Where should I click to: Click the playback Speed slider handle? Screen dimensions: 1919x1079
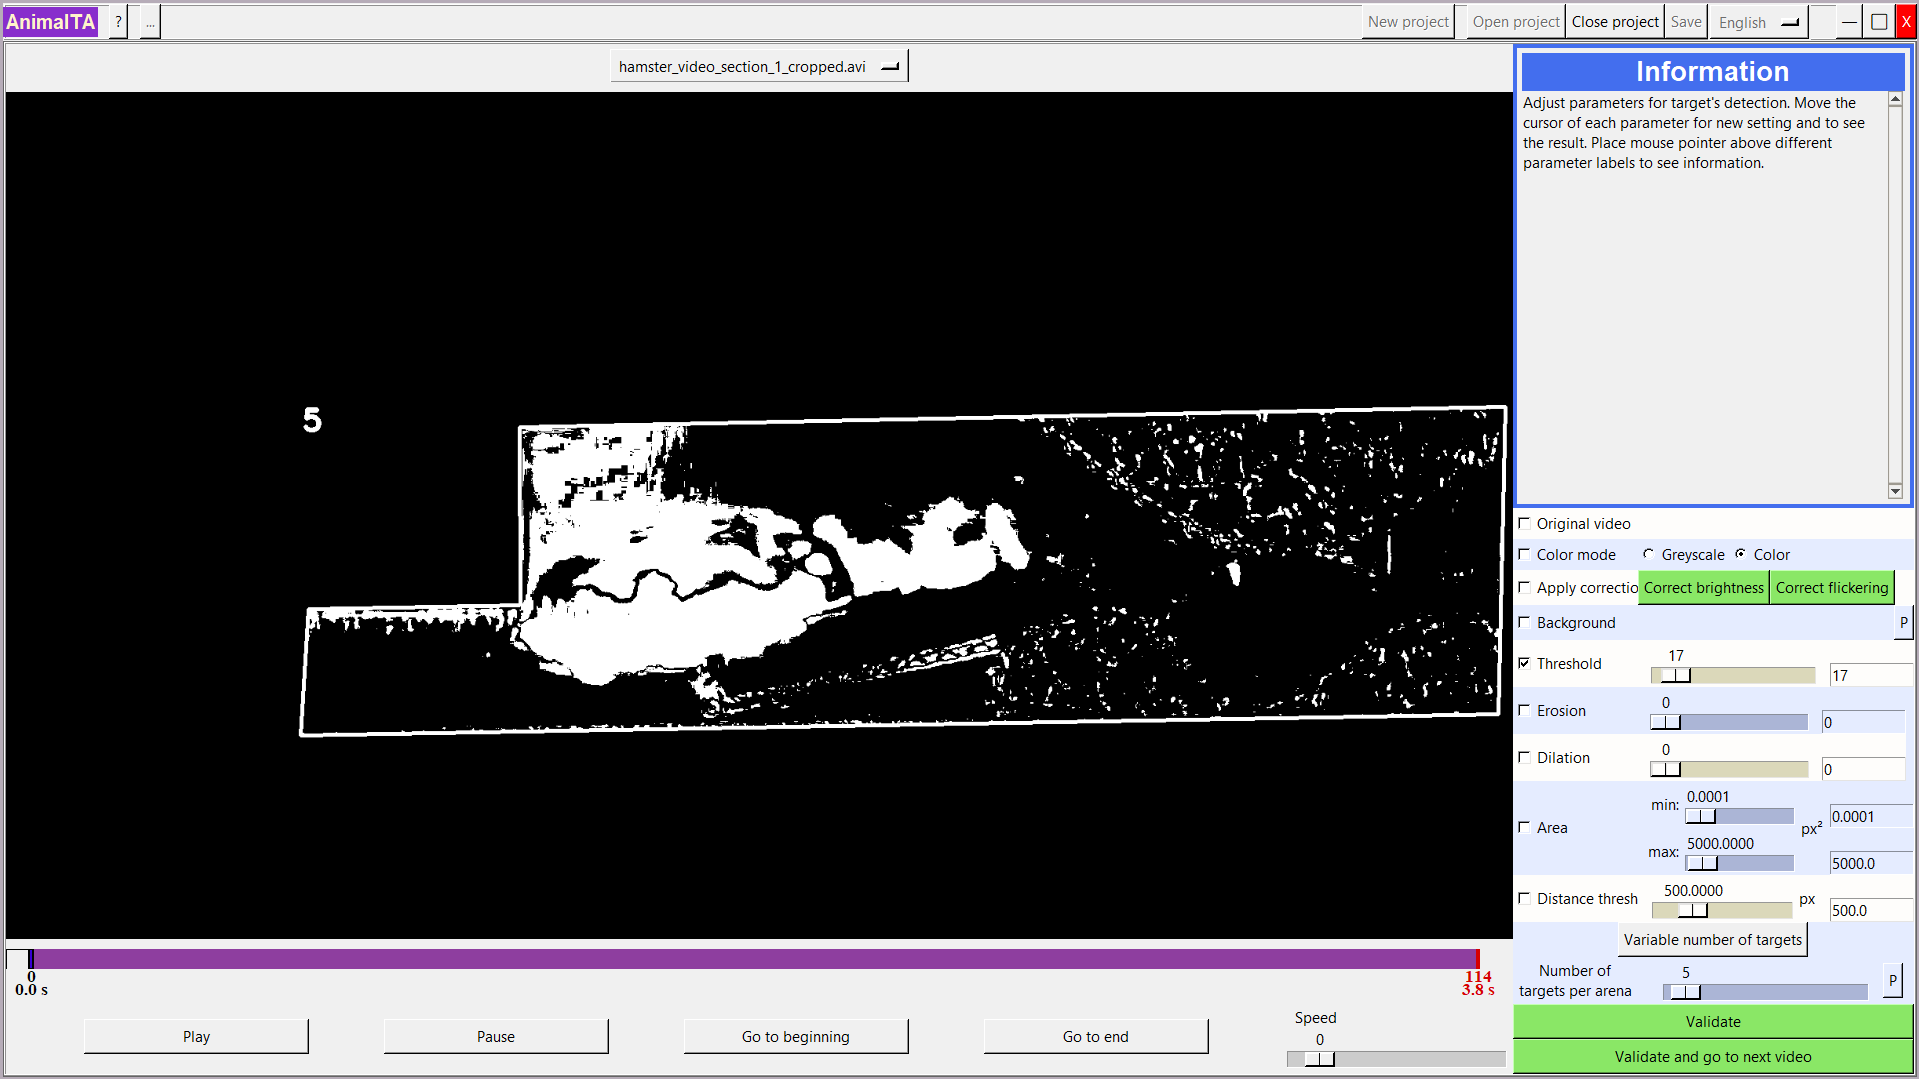(1319, 1059)
